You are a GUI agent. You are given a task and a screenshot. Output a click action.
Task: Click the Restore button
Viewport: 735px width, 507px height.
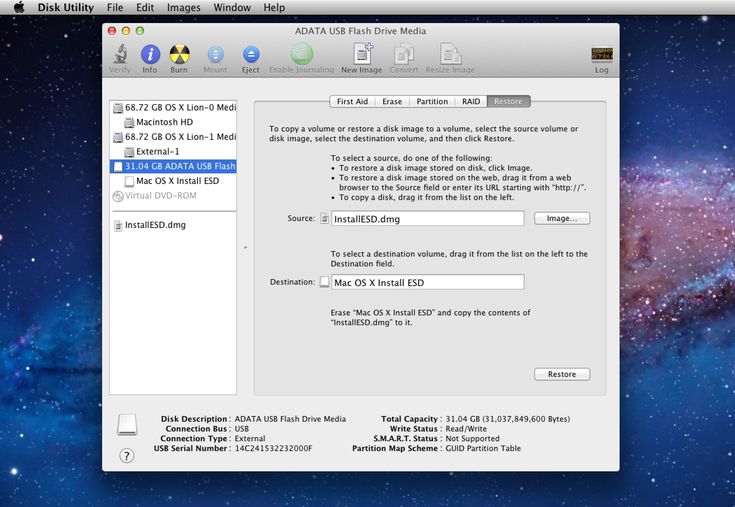pyautogui.click(x=562, y=374)
